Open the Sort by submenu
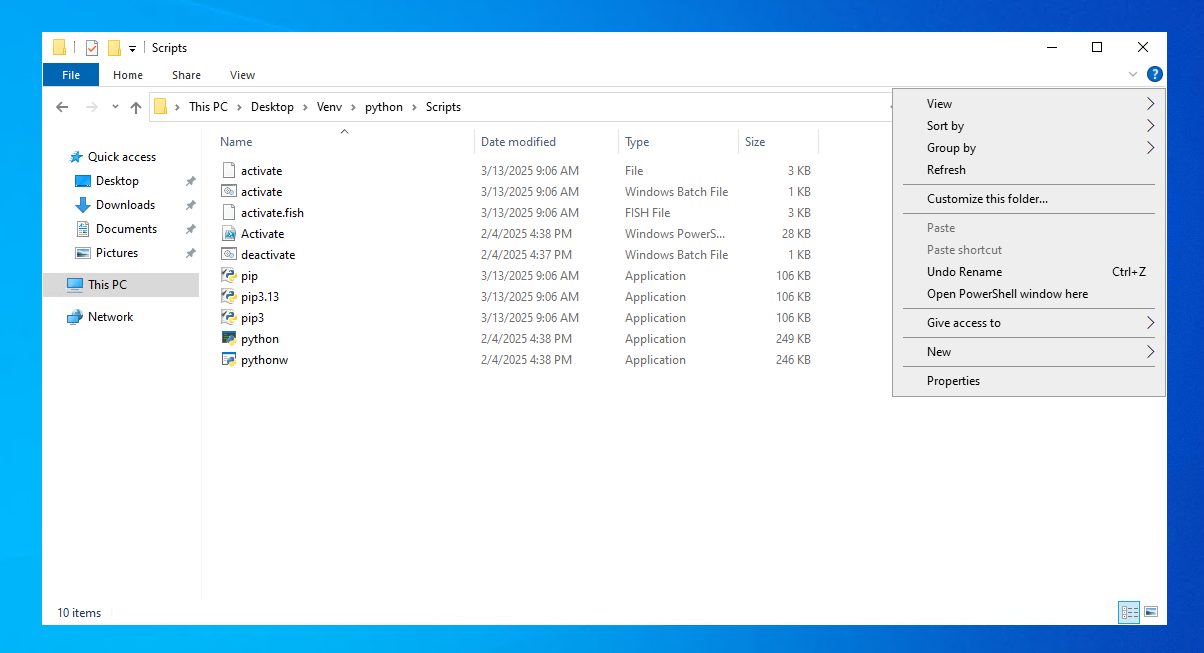Screen dimensions: 1204x653 944,125
